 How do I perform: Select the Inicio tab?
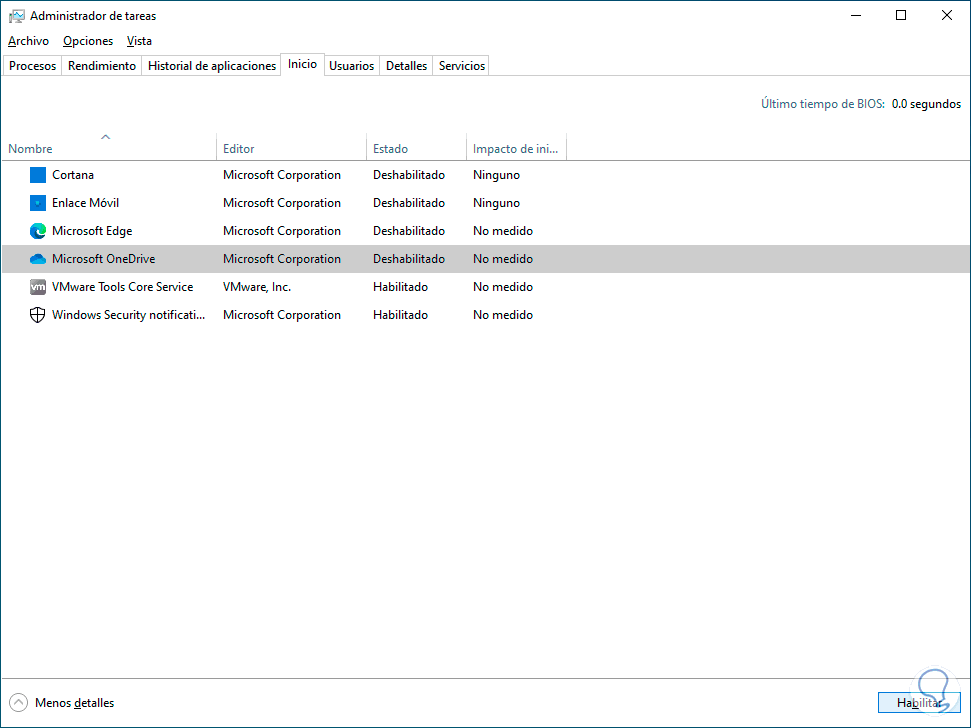[302, 64]
